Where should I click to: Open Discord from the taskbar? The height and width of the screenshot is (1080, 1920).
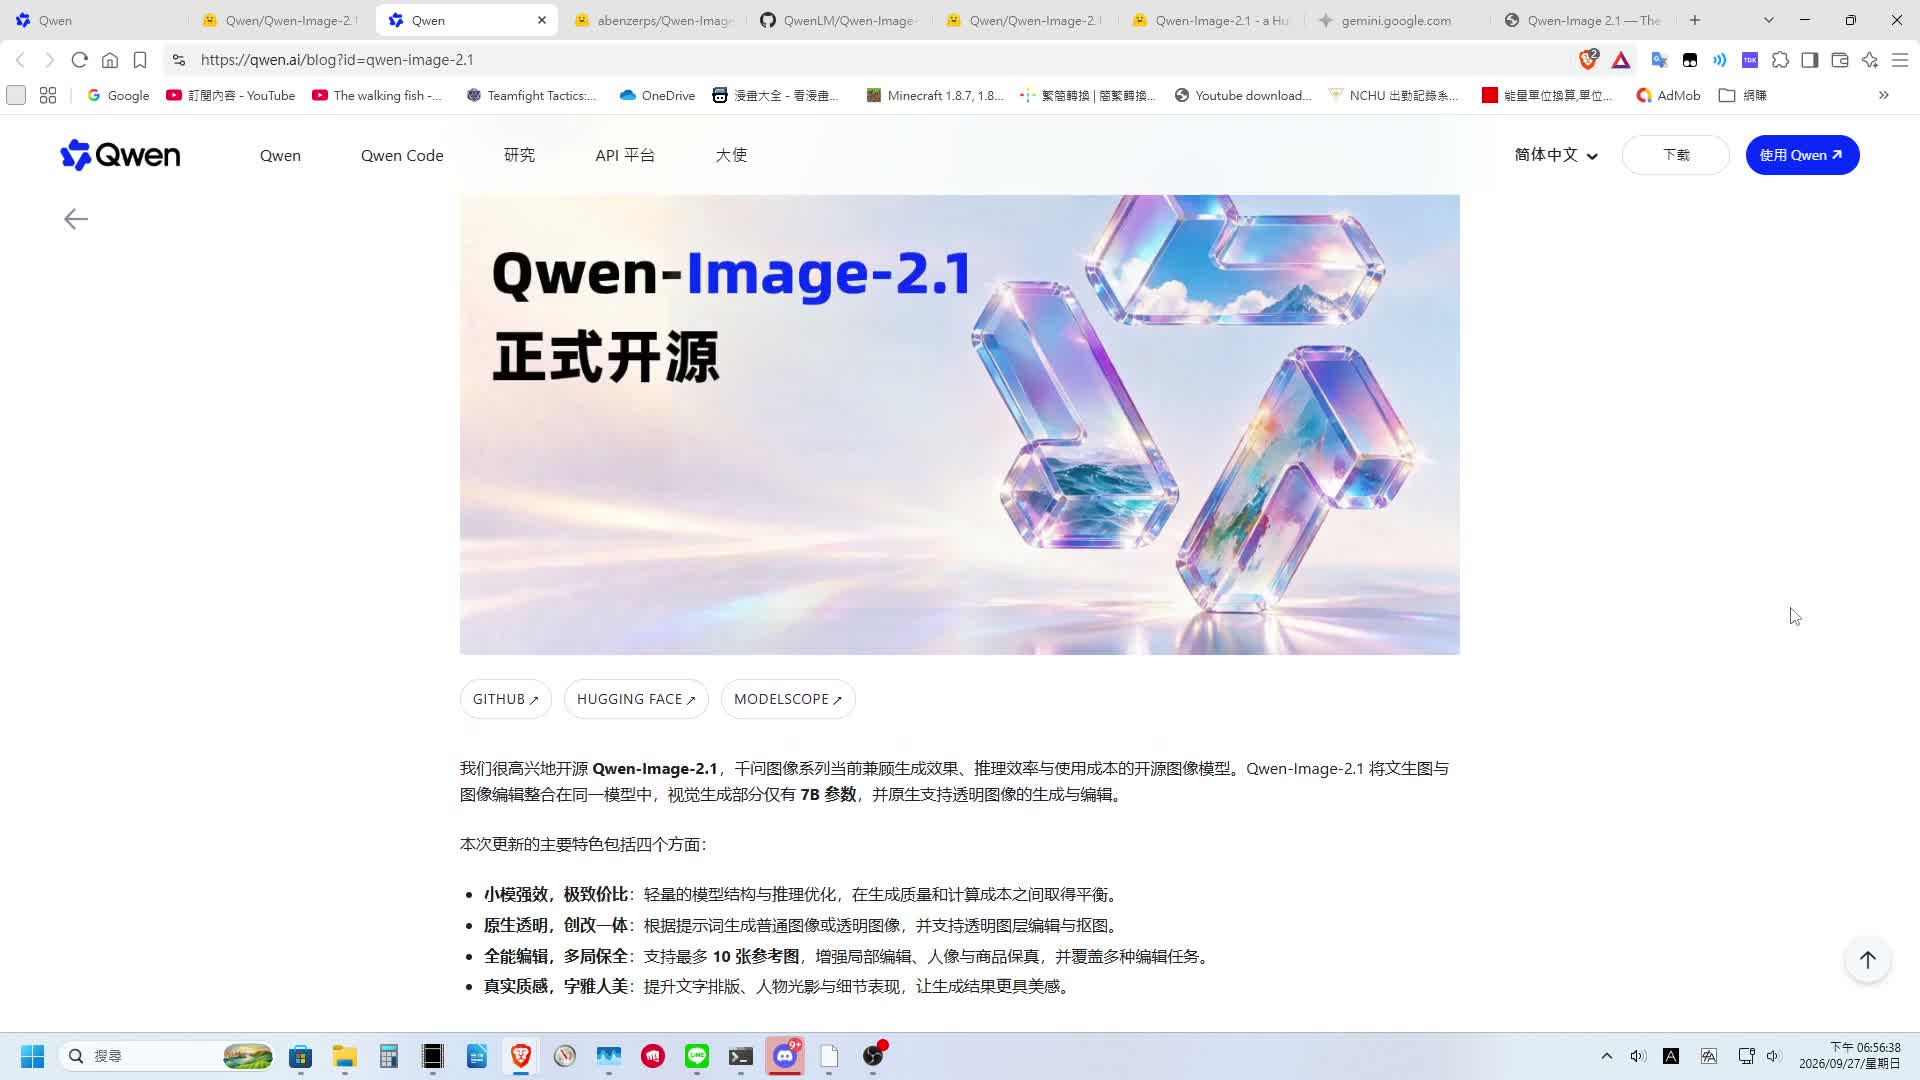(x=785, y=1056)
